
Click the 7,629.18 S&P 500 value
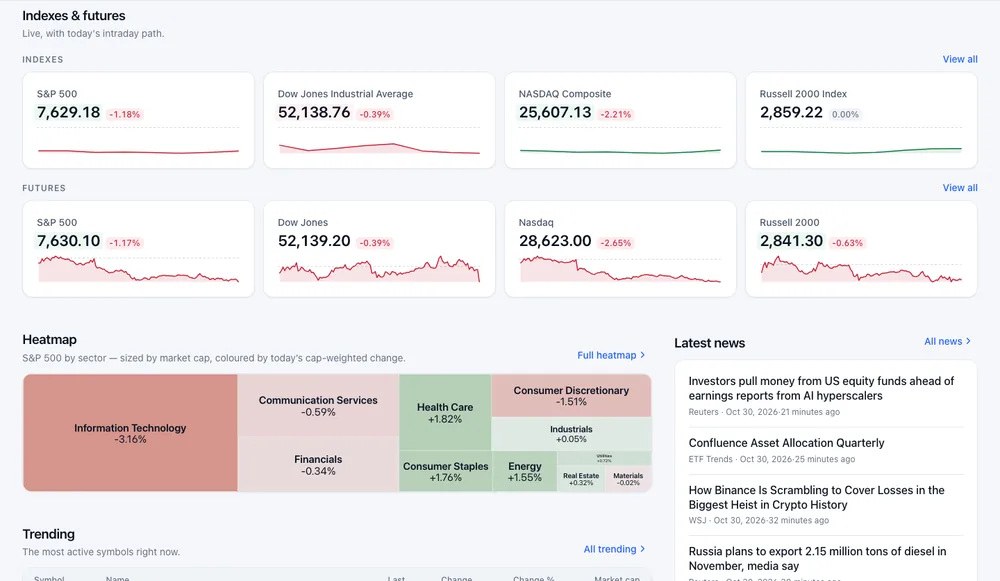(x=68, y=112)
